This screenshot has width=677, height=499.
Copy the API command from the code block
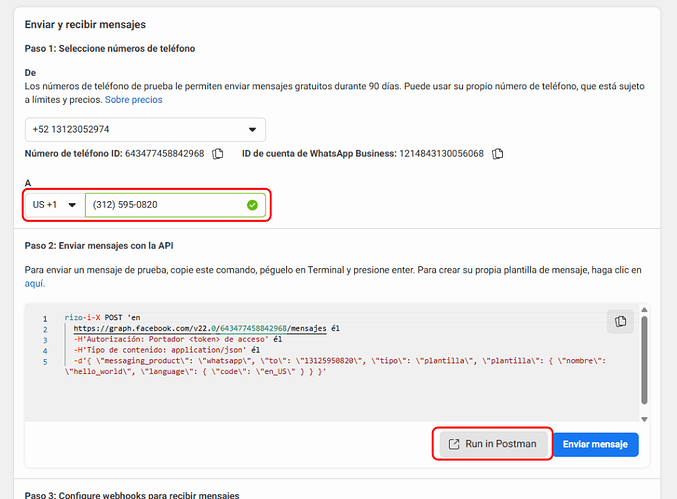point(621,321)
